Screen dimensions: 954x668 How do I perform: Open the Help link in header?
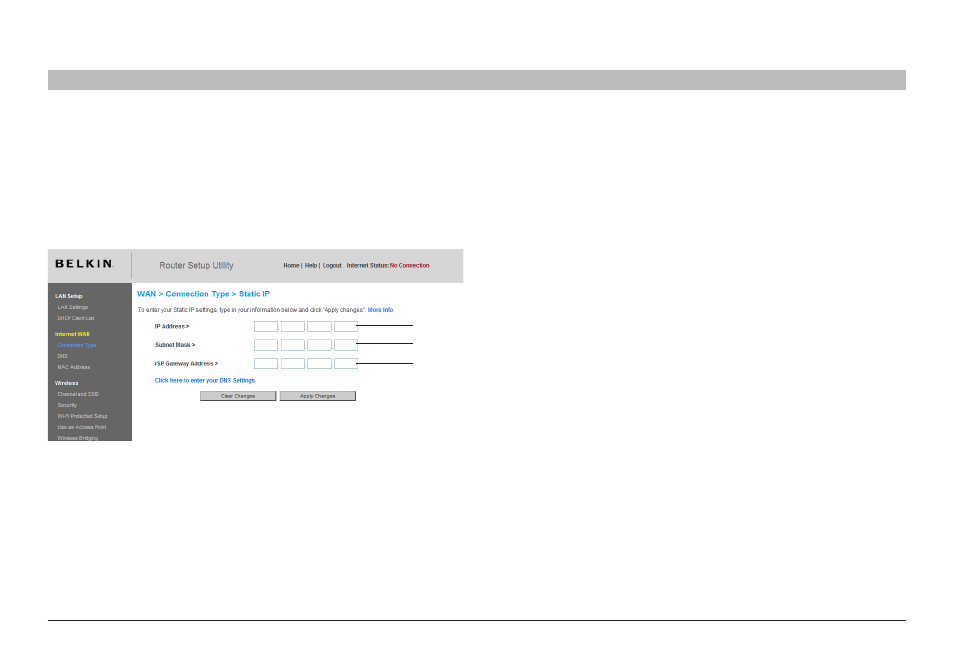[x=310, y=266]
